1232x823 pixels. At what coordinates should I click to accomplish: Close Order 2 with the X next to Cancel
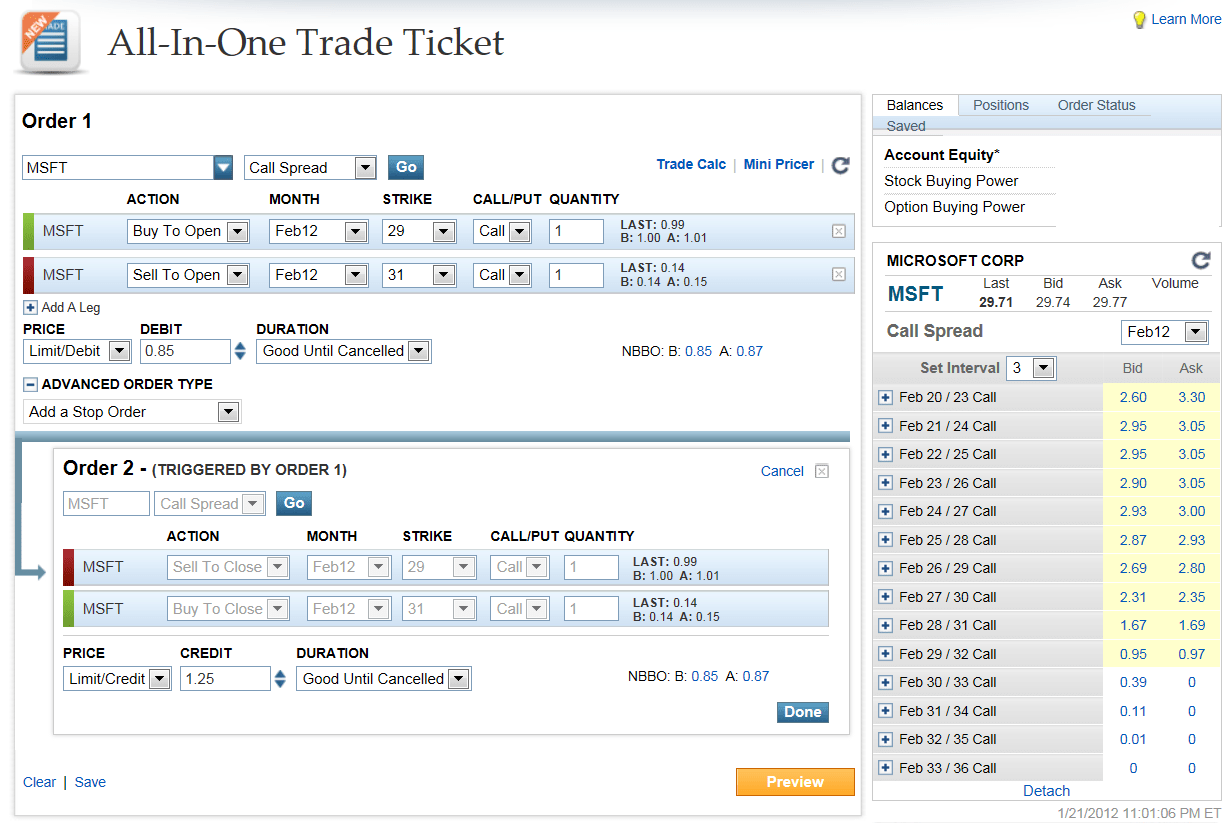click(822, 471)
